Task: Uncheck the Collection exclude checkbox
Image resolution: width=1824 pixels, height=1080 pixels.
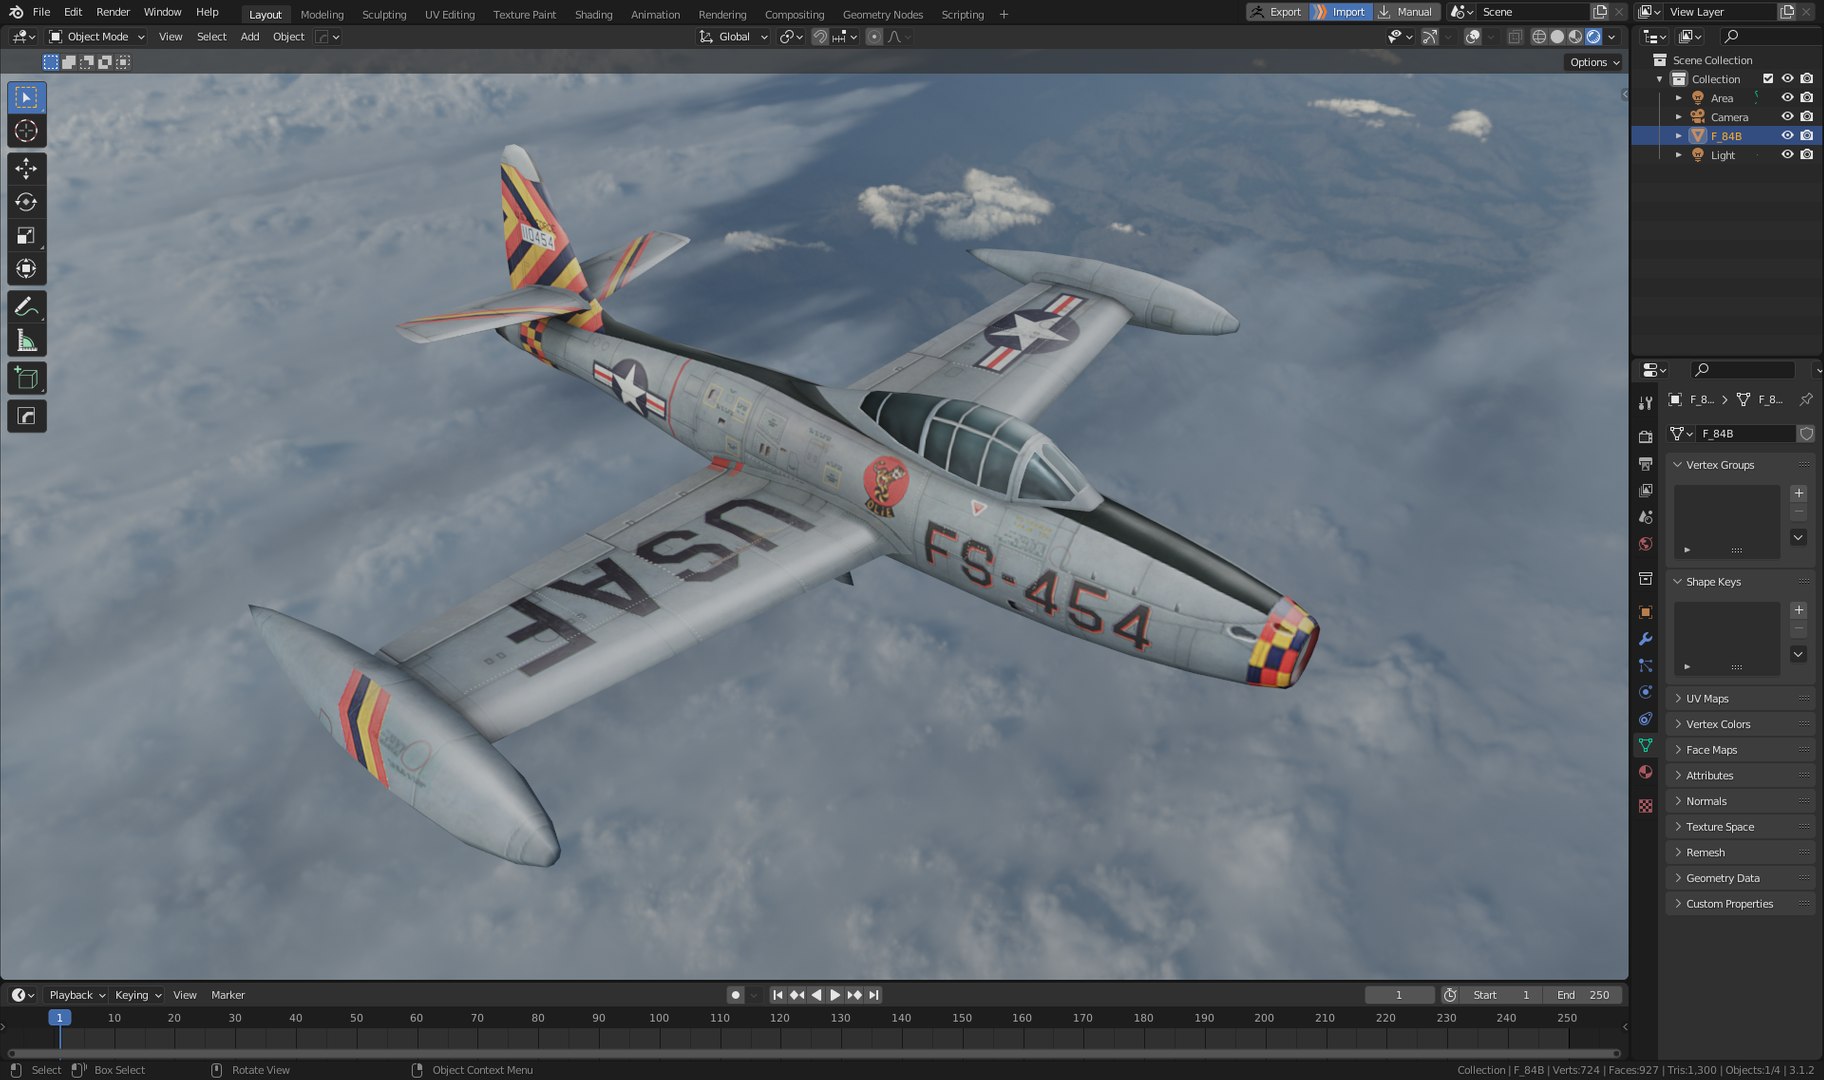Action: 1768,79
